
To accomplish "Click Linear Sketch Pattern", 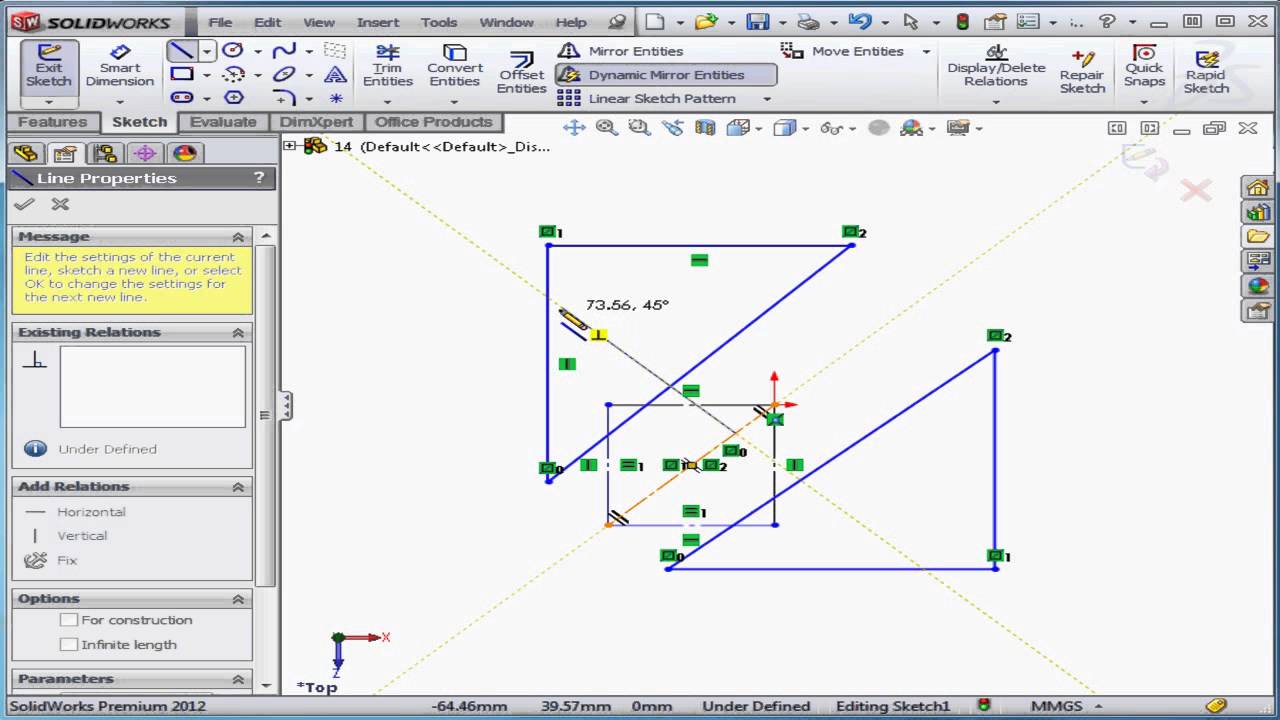I will click(647, 98).
